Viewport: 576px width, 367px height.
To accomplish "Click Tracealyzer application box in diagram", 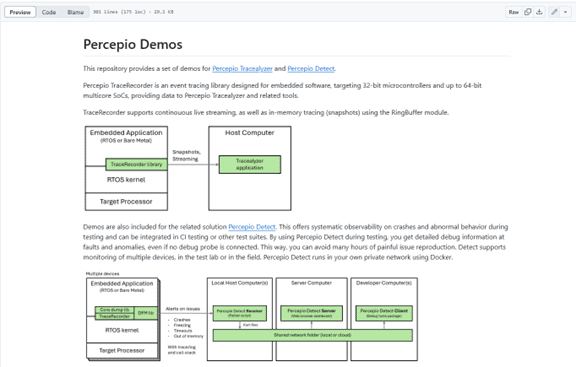I will tap(250, 164).
